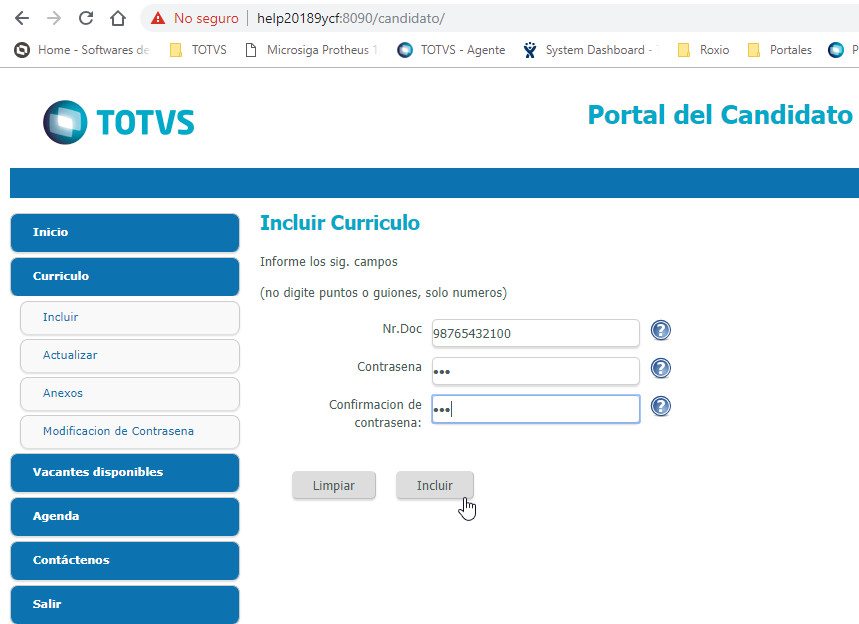
Task: Click Salir to log out
Action: pyautogui.click(x=125, y=604)
